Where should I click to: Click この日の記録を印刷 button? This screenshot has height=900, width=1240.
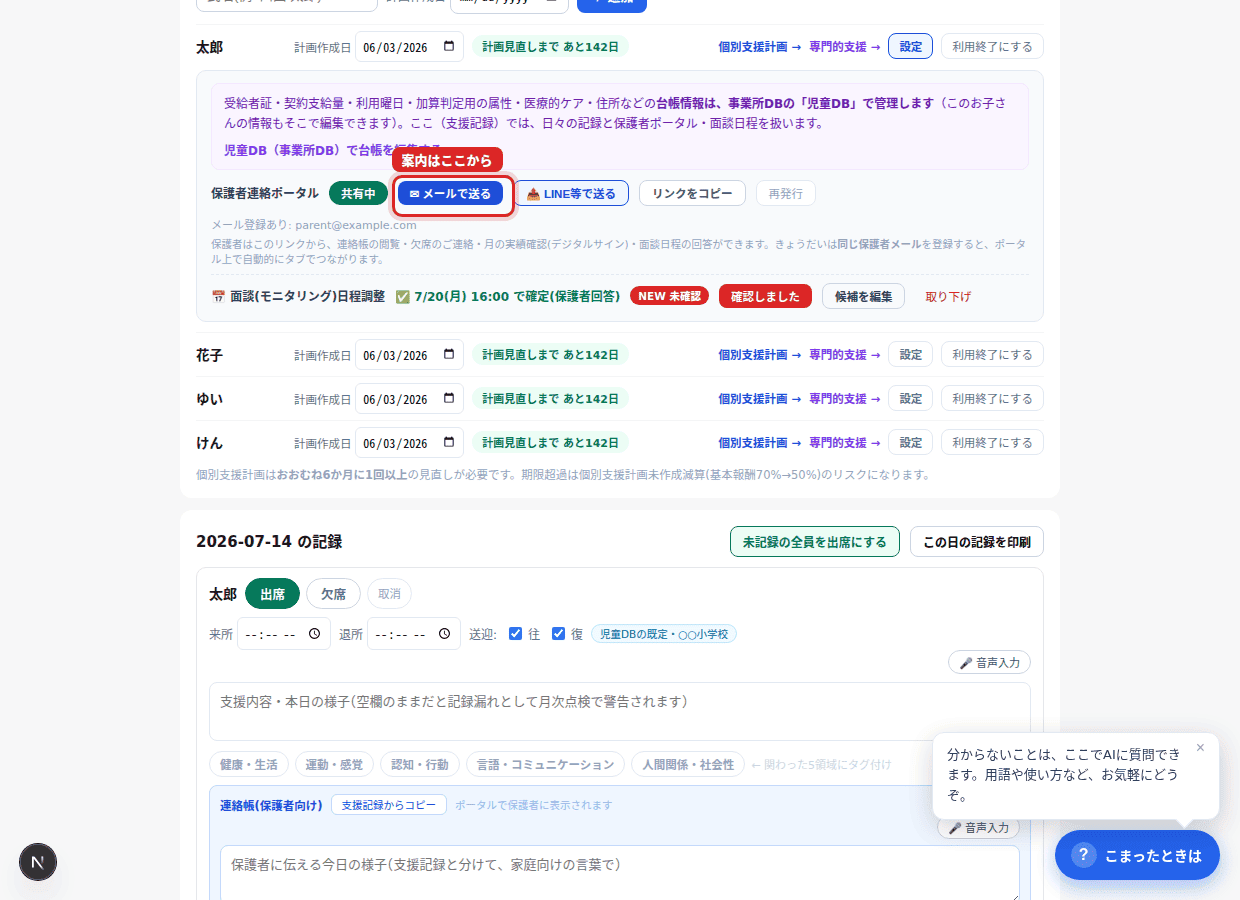(977, 542)
